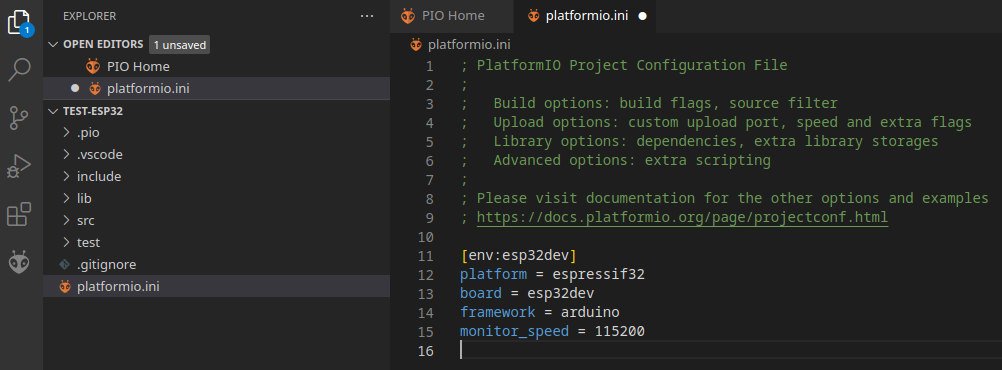1002x370 pixels.
Task: Click the Explorer more actions ellipsis
Action: 367,16
